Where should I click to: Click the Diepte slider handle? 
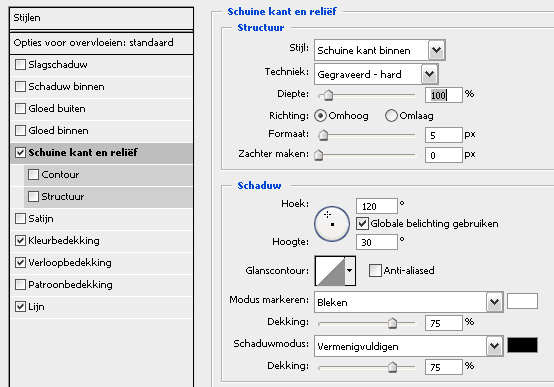pyautogui.click(x=329, y=95)
